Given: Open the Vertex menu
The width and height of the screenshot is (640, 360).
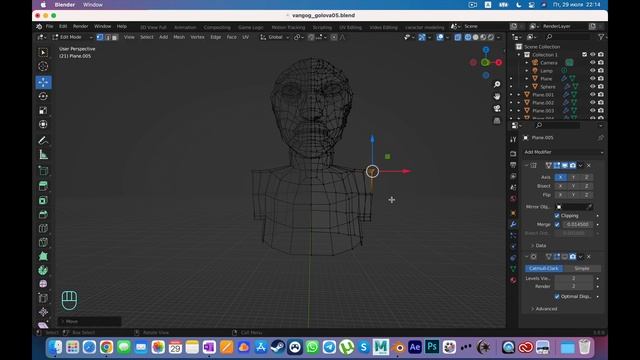Looking at the screenshot, I should click(x=198, y=37).
